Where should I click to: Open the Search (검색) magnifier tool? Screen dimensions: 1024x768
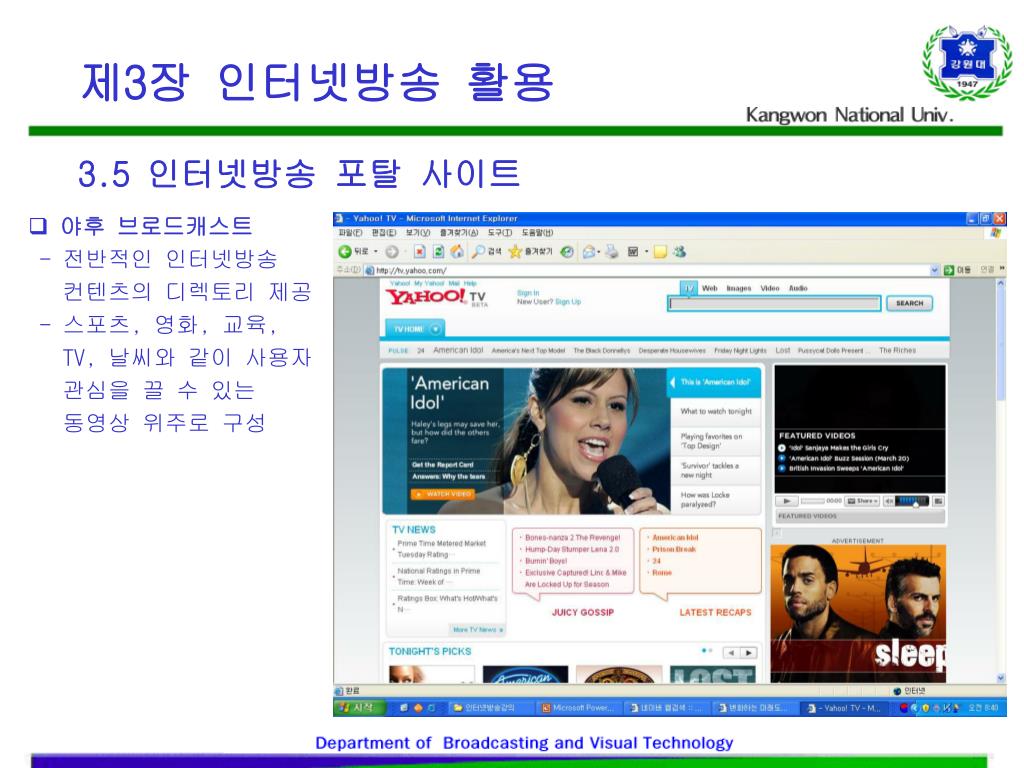tap(486, 251)
